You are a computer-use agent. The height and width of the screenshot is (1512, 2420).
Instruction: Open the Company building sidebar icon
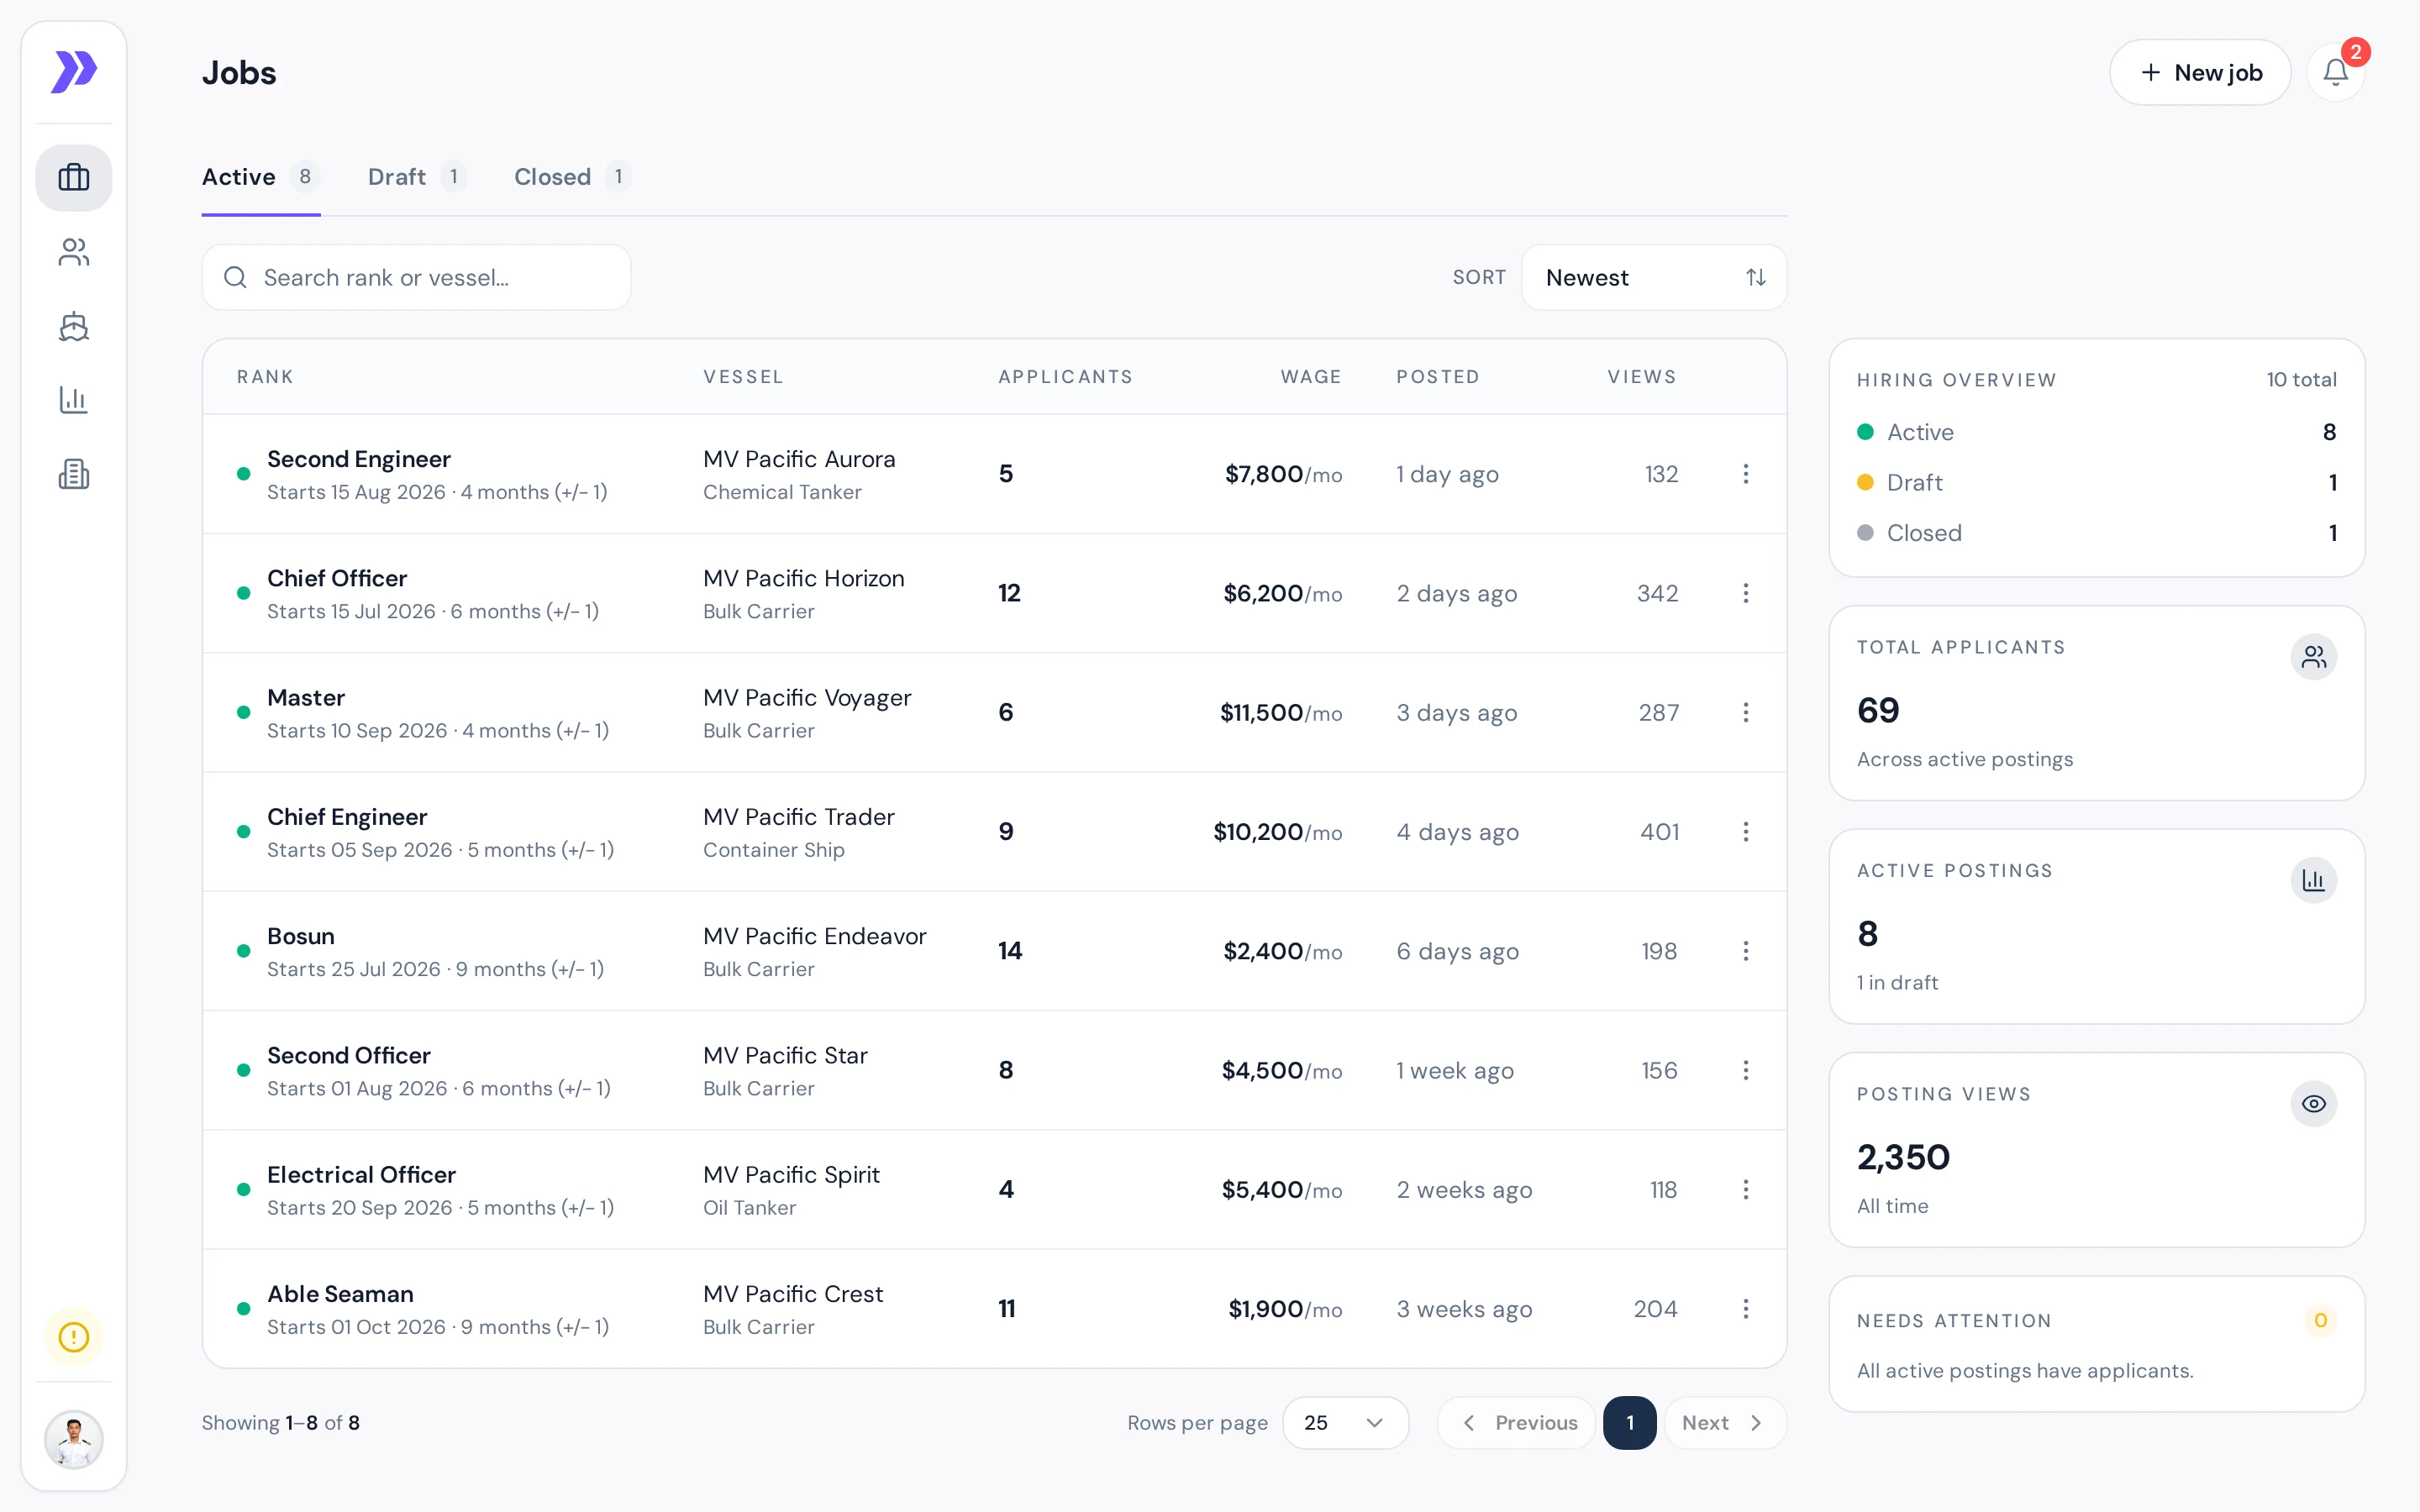tap(74, 474)
